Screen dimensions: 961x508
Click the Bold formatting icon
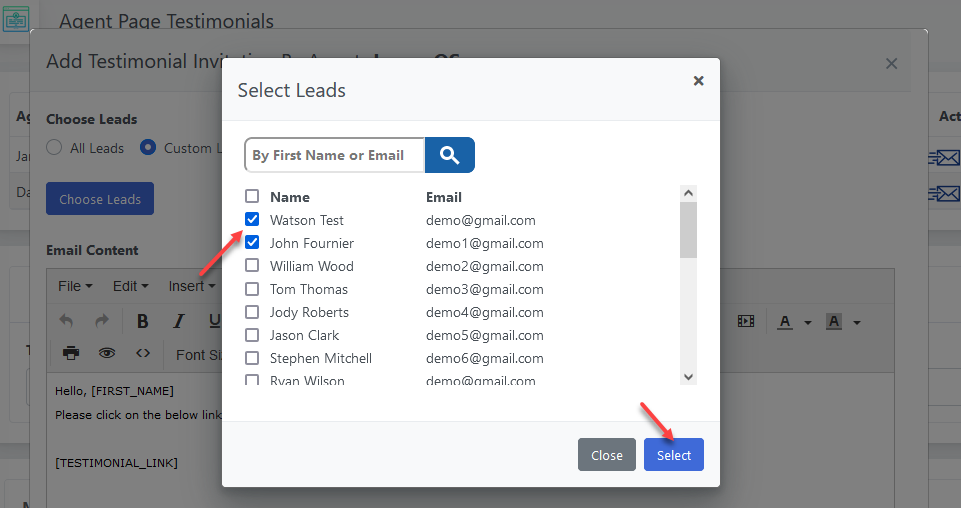[143, 321]
